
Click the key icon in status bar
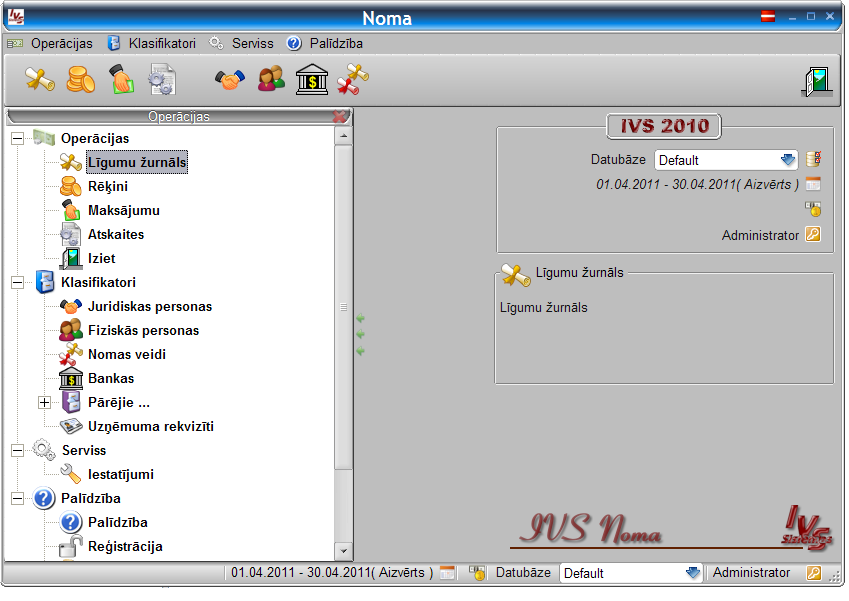(814, 573)
